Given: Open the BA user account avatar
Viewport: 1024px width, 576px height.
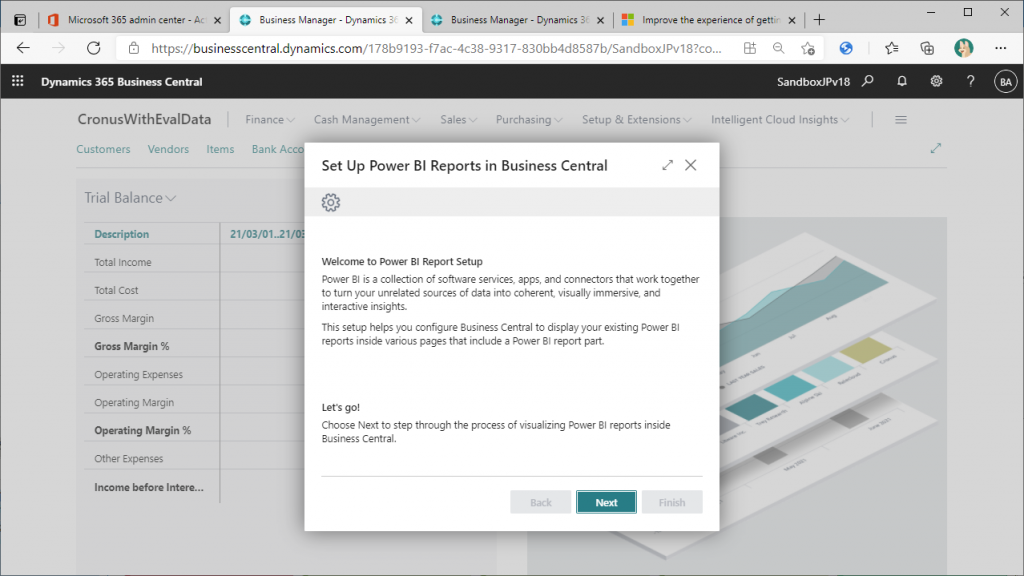Looking at the screenshot, I should pyautogui.click(x=1005, y=82).
